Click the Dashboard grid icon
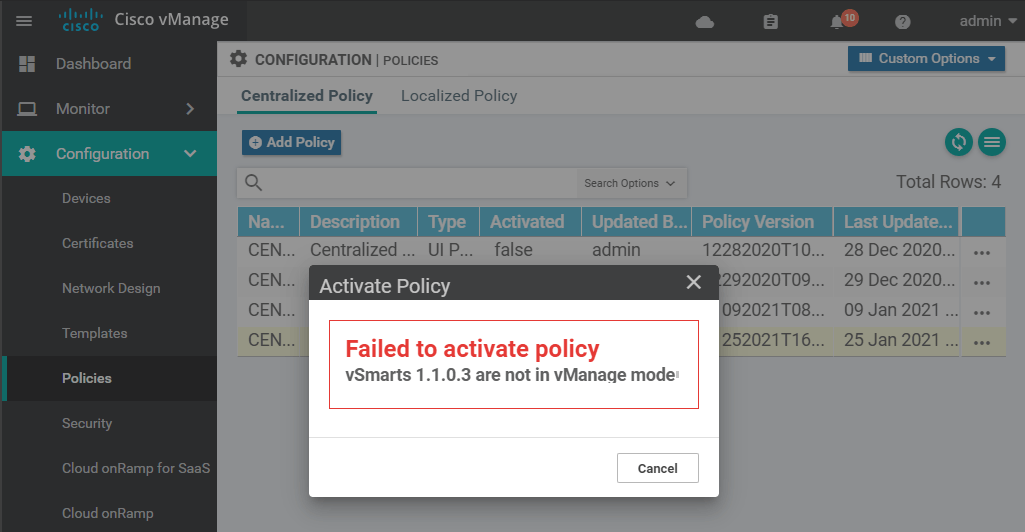The height and width of the screenshot is (532, 1025). (x=27, y=63)
